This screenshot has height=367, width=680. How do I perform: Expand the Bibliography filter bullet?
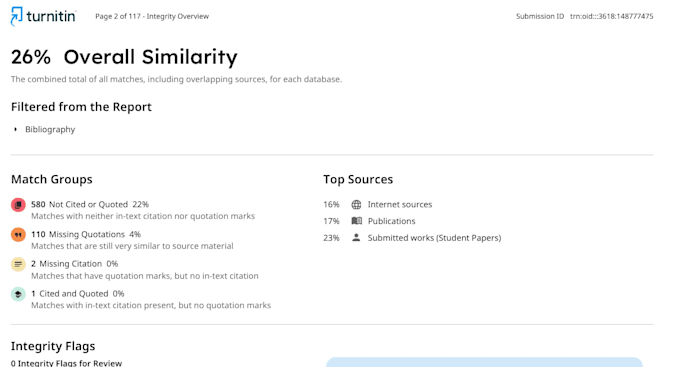pos(15,129)
